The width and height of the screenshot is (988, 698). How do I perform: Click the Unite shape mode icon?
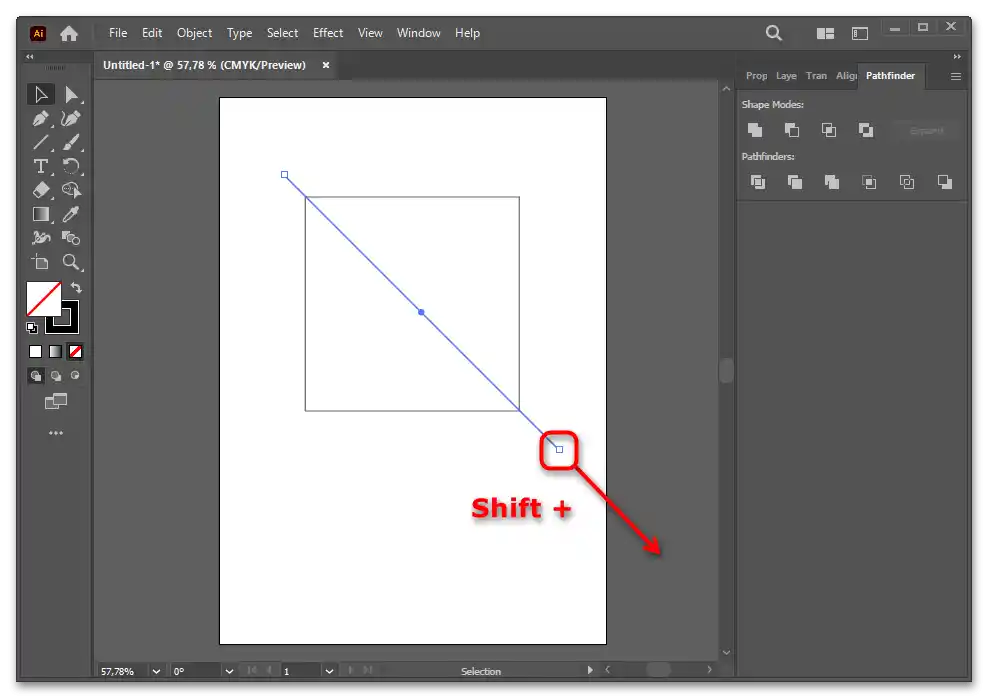[755, 130]
